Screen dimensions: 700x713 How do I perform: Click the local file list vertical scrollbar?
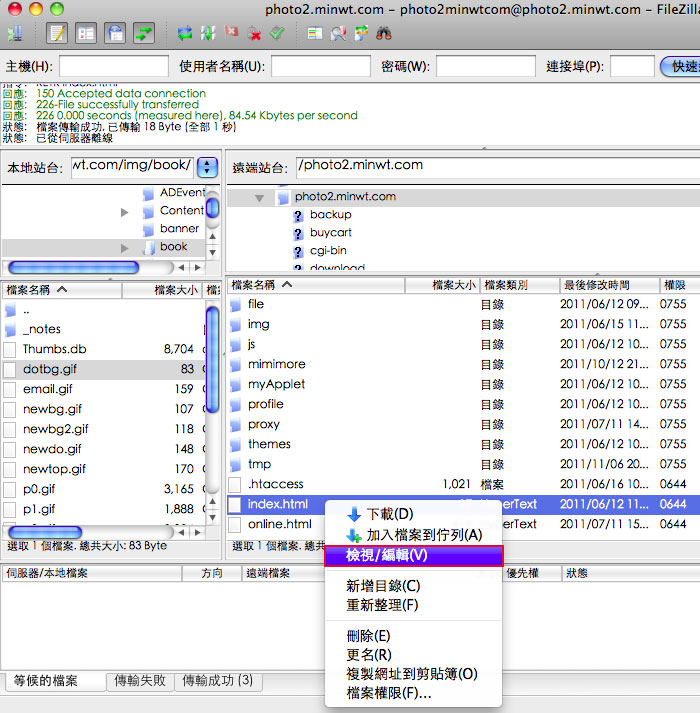point(212,360)
